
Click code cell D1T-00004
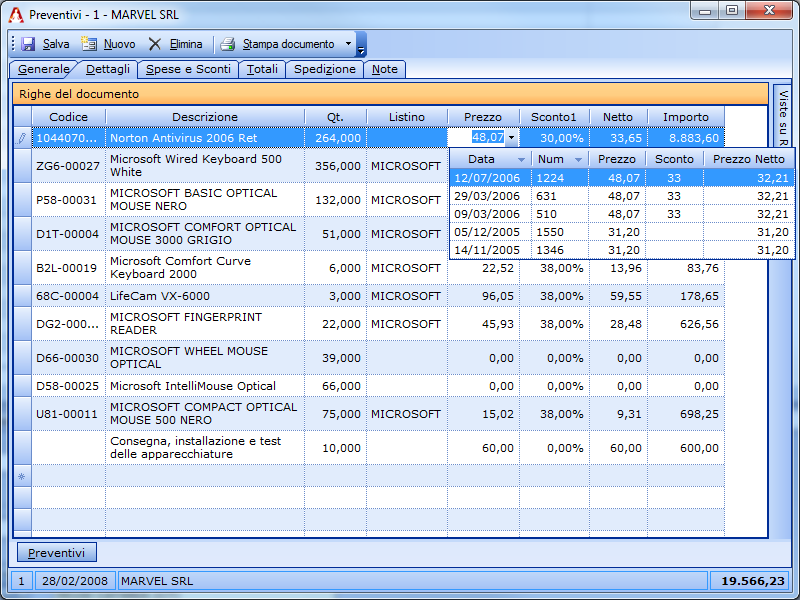click(x=68, y=234)
